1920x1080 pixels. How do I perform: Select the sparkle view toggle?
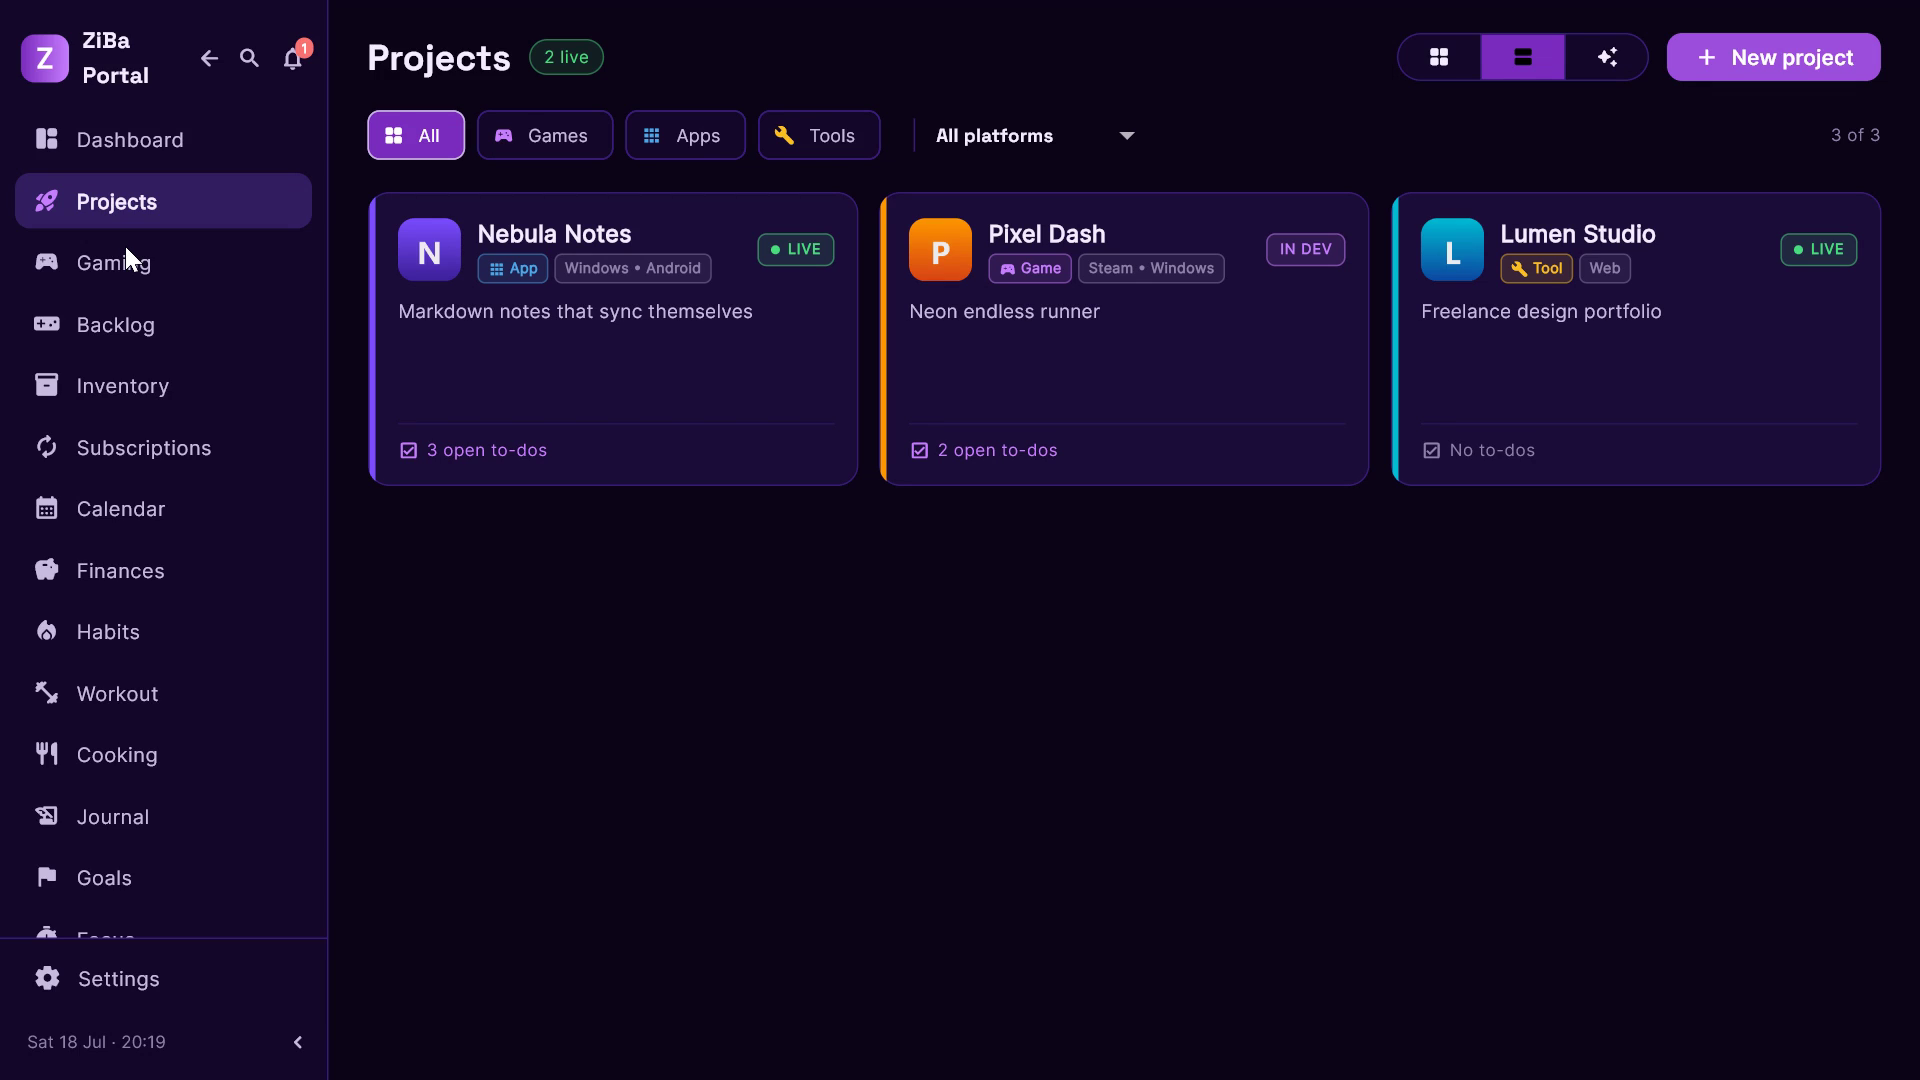pos(1607,57)
